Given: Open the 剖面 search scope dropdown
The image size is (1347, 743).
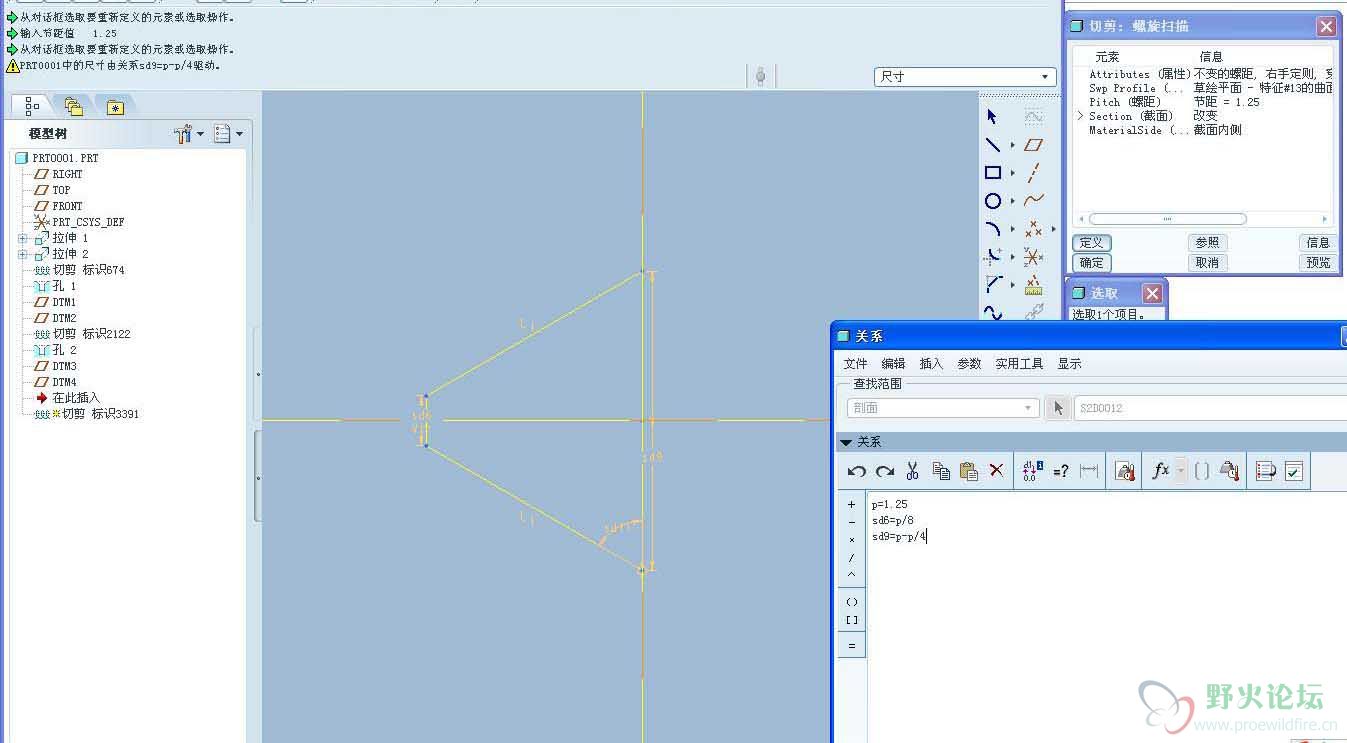Looking at the screenshot, I should click(x=943, y=408).
